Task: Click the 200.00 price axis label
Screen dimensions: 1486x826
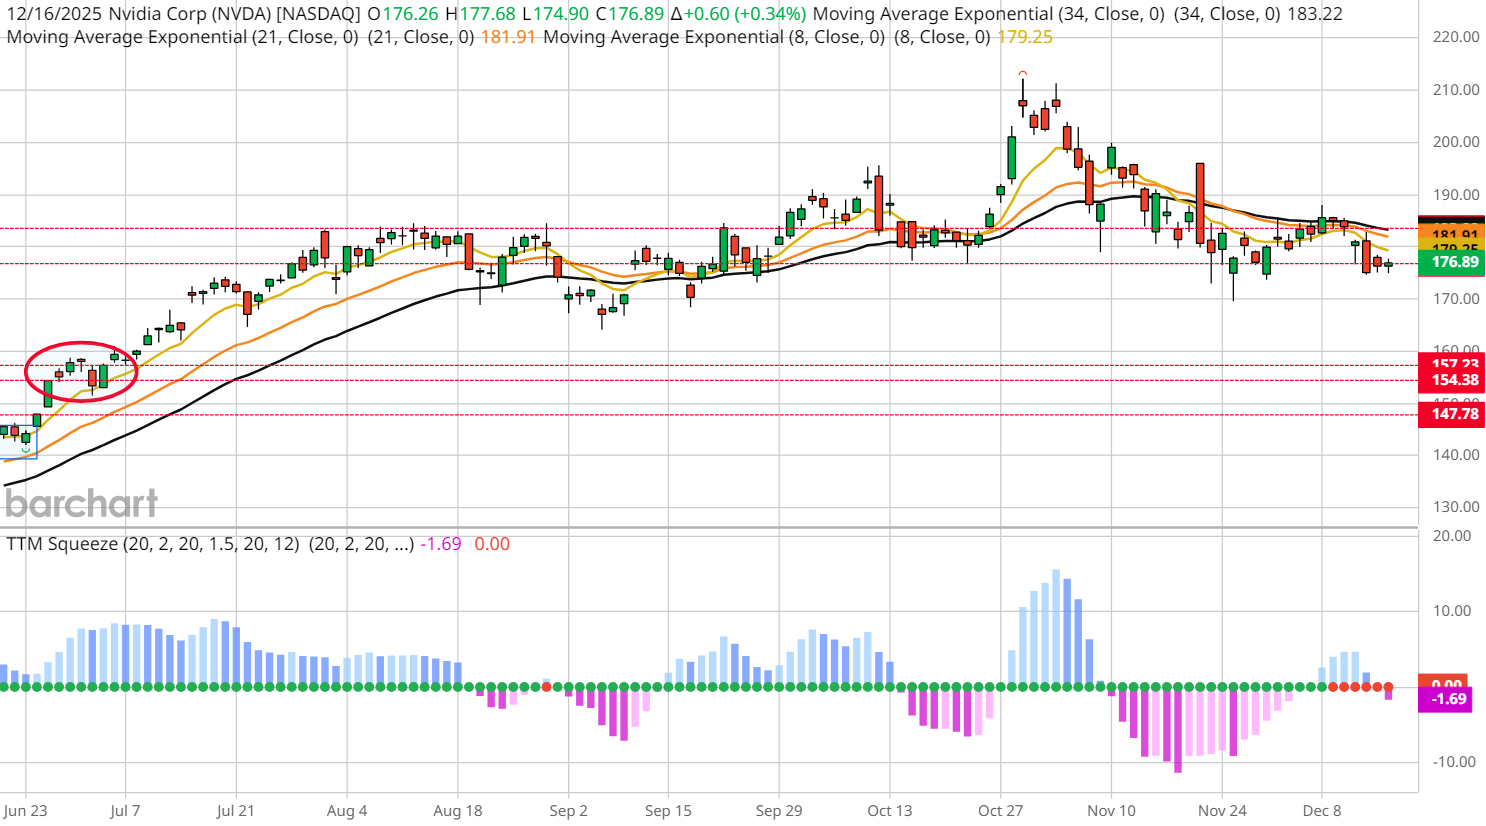Action: [x=1455, y=142]
